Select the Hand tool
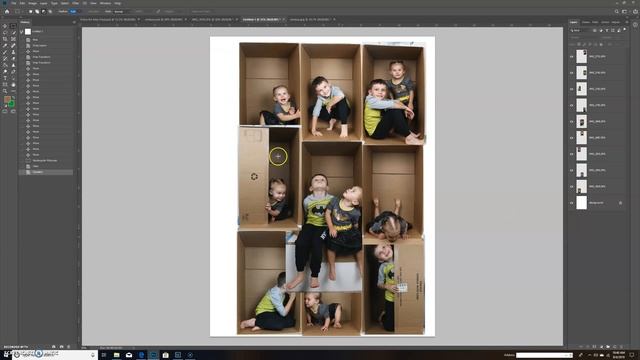640x360 pixels. click(13, 84)
